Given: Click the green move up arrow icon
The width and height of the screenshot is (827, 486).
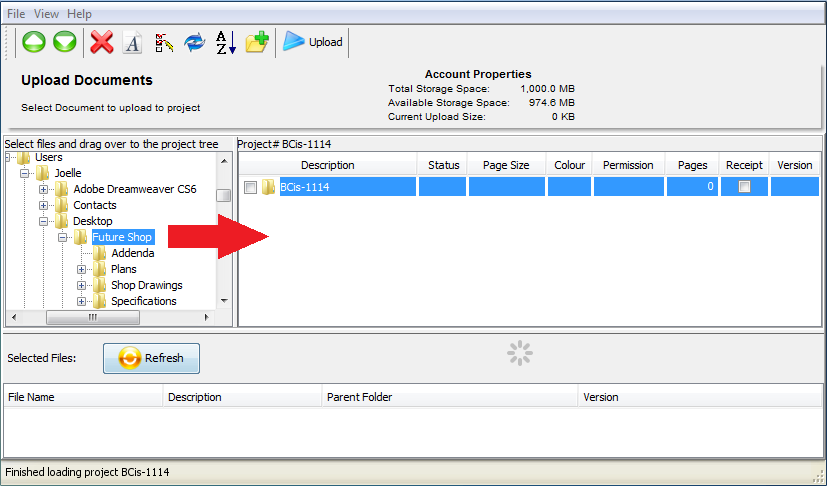Looking at the screenshot, I should point(34,42).
